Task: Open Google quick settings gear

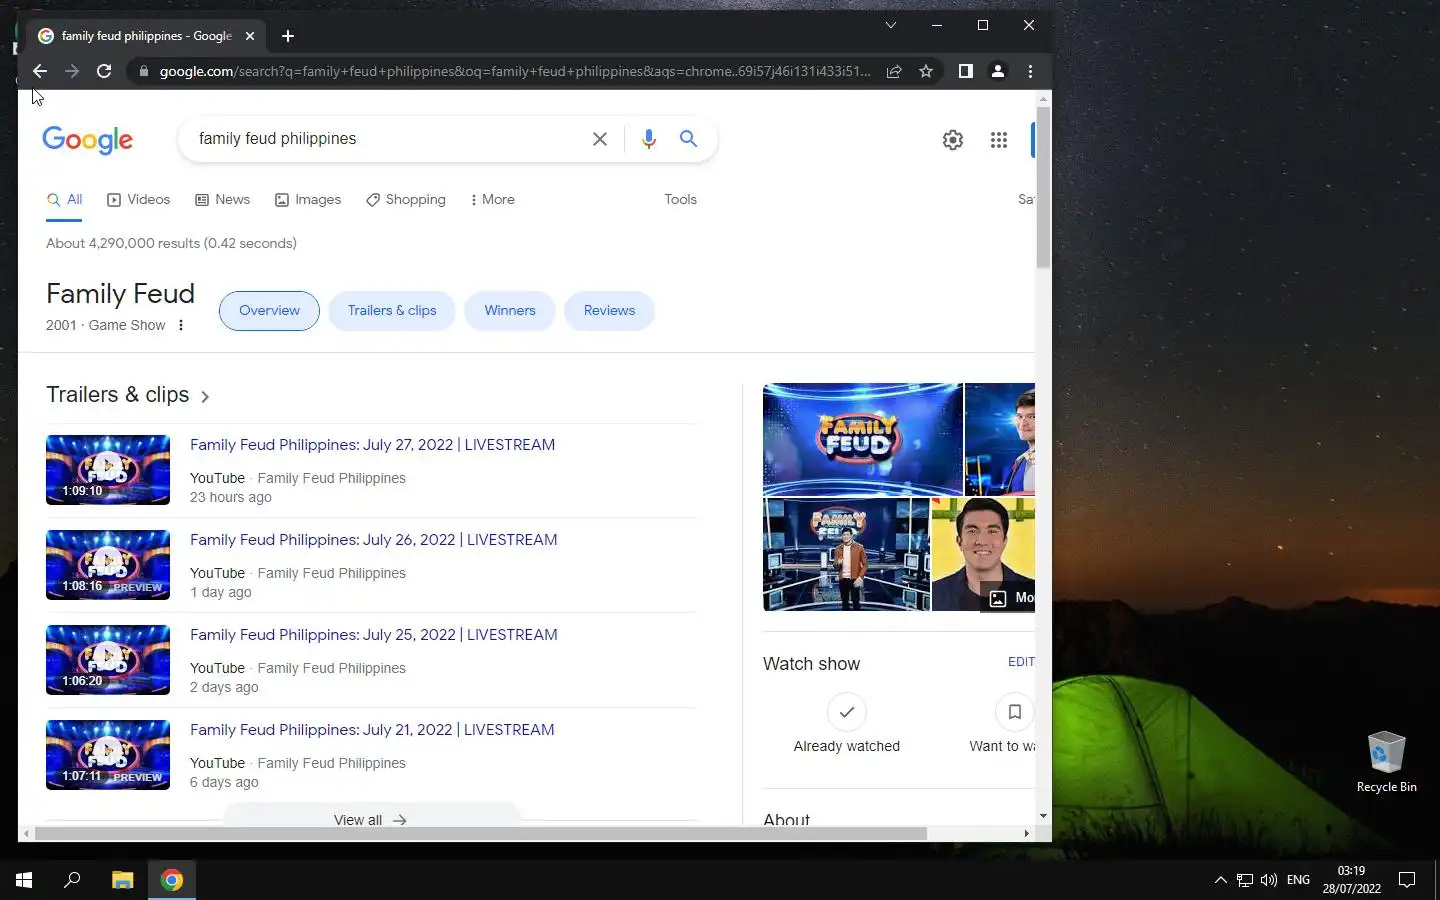Action: (953, 140)
